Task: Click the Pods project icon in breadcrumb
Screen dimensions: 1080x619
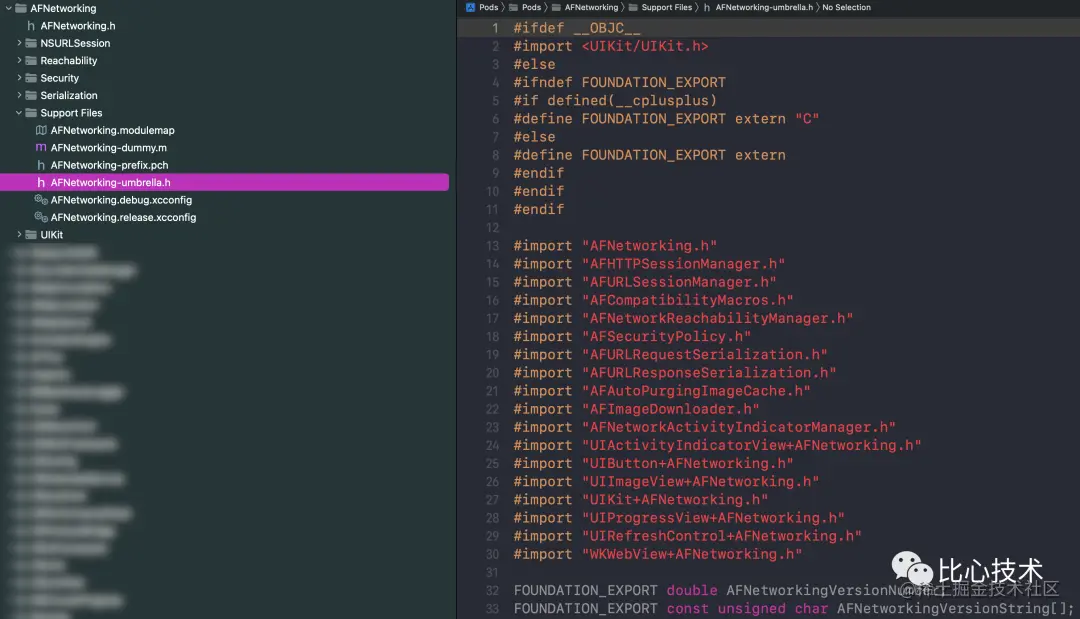Action: point(470,7)
